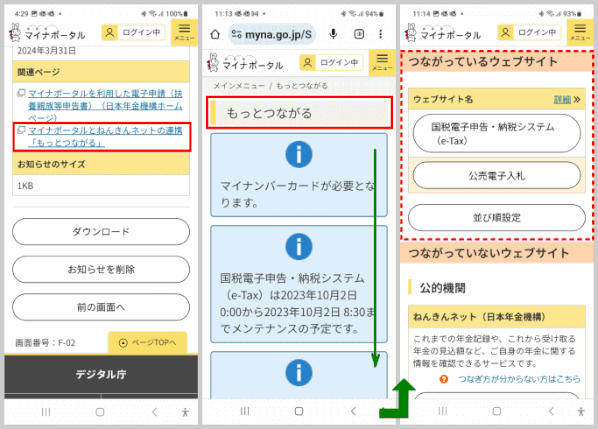The image size is (598, 429).
Task: Open hamburger menu in middle phone screen
Action: point(382,62)
